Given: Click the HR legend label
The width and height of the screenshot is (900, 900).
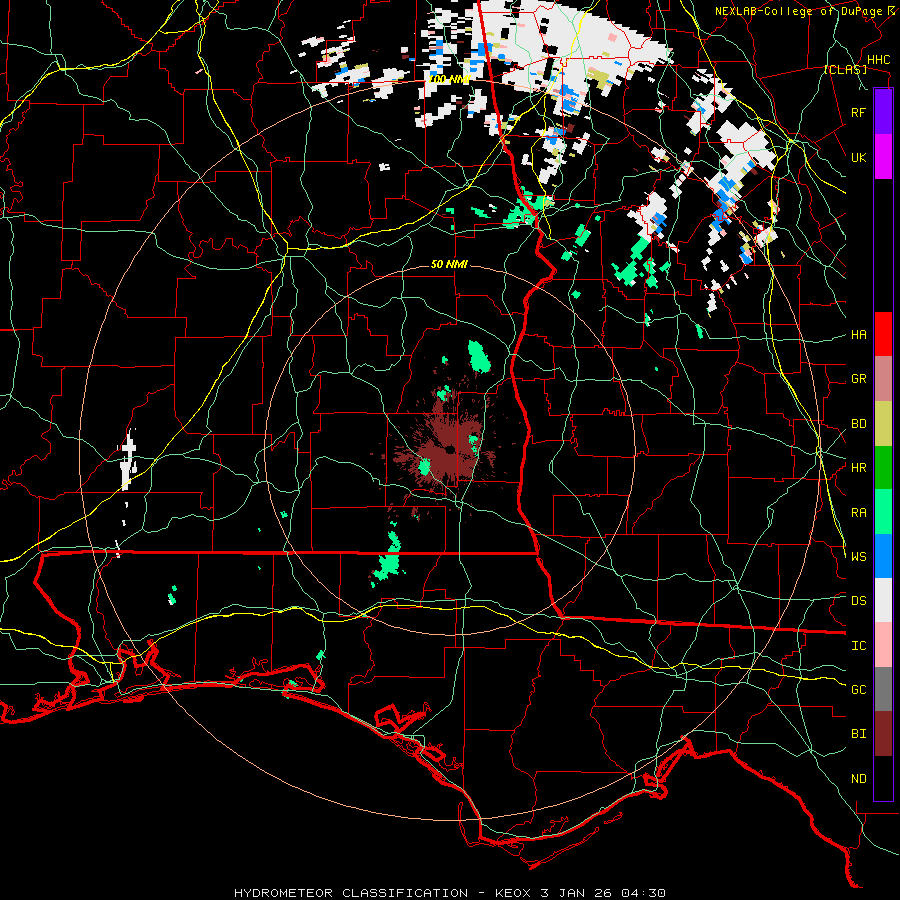Looking at the screenshot, I should pos(858,468).
